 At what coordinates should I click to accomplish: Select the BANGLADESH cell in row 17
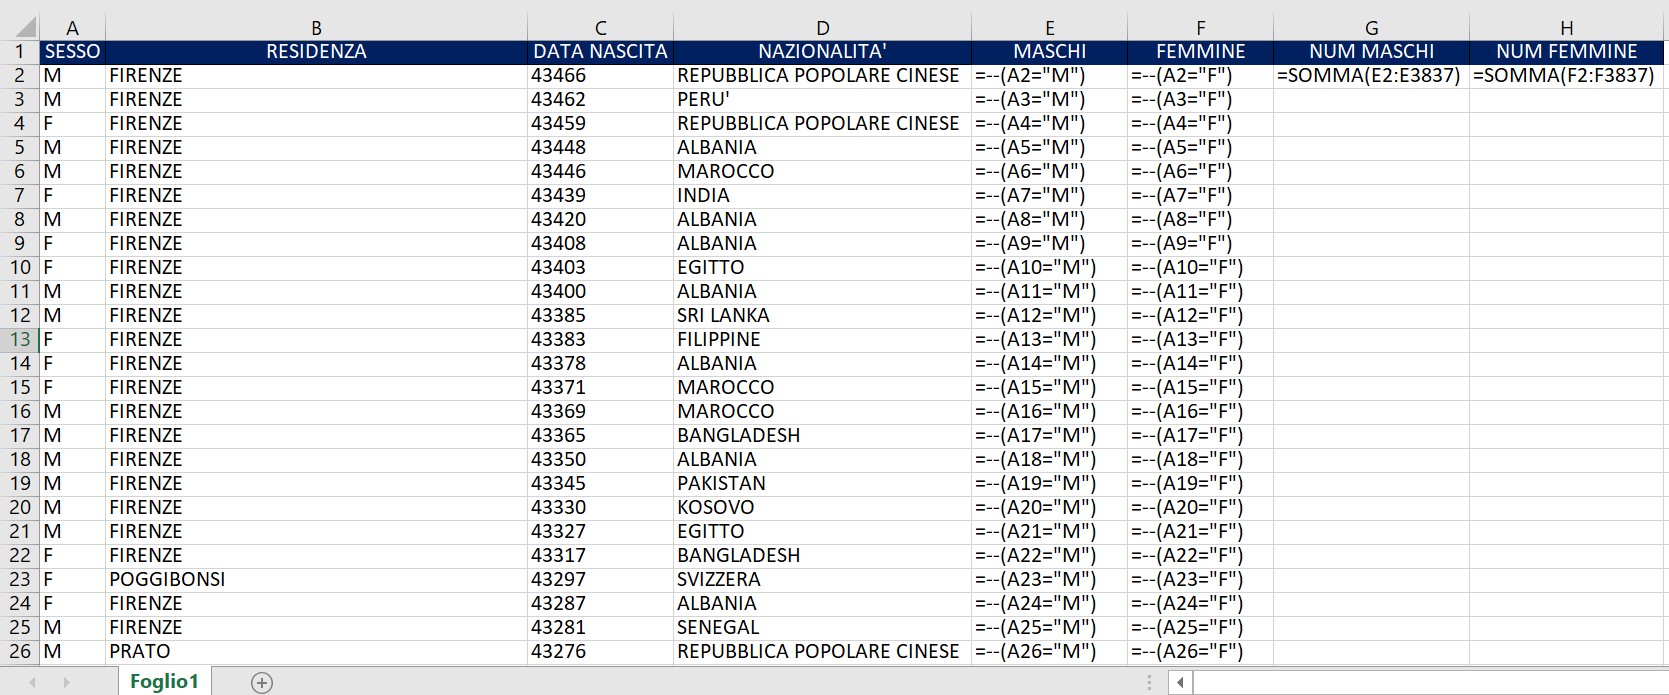point(822,436)
